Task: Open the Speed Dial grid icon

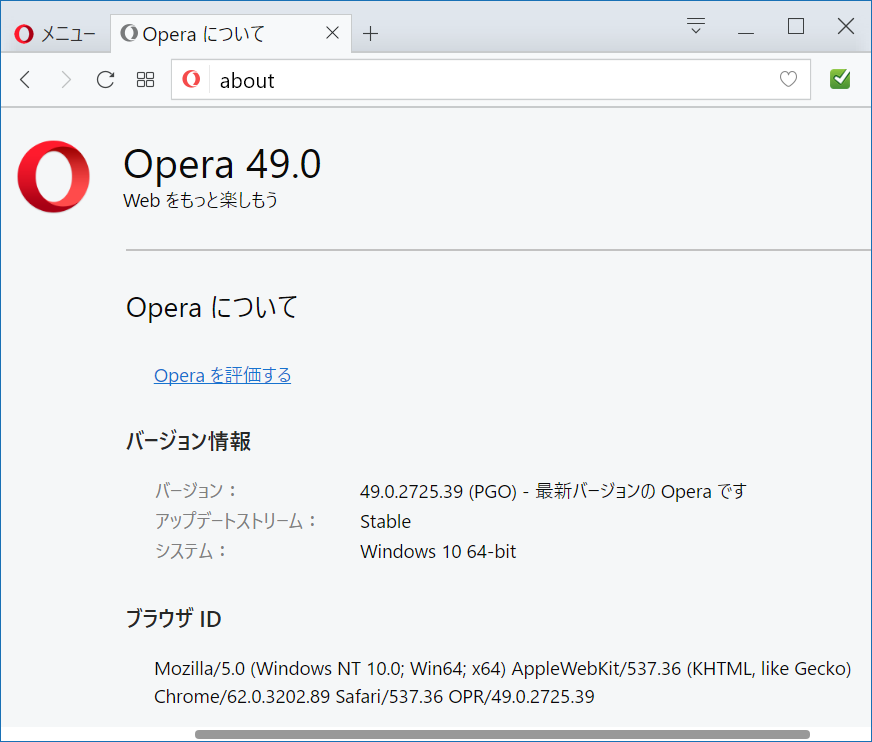Action: [x=145, y=80]
